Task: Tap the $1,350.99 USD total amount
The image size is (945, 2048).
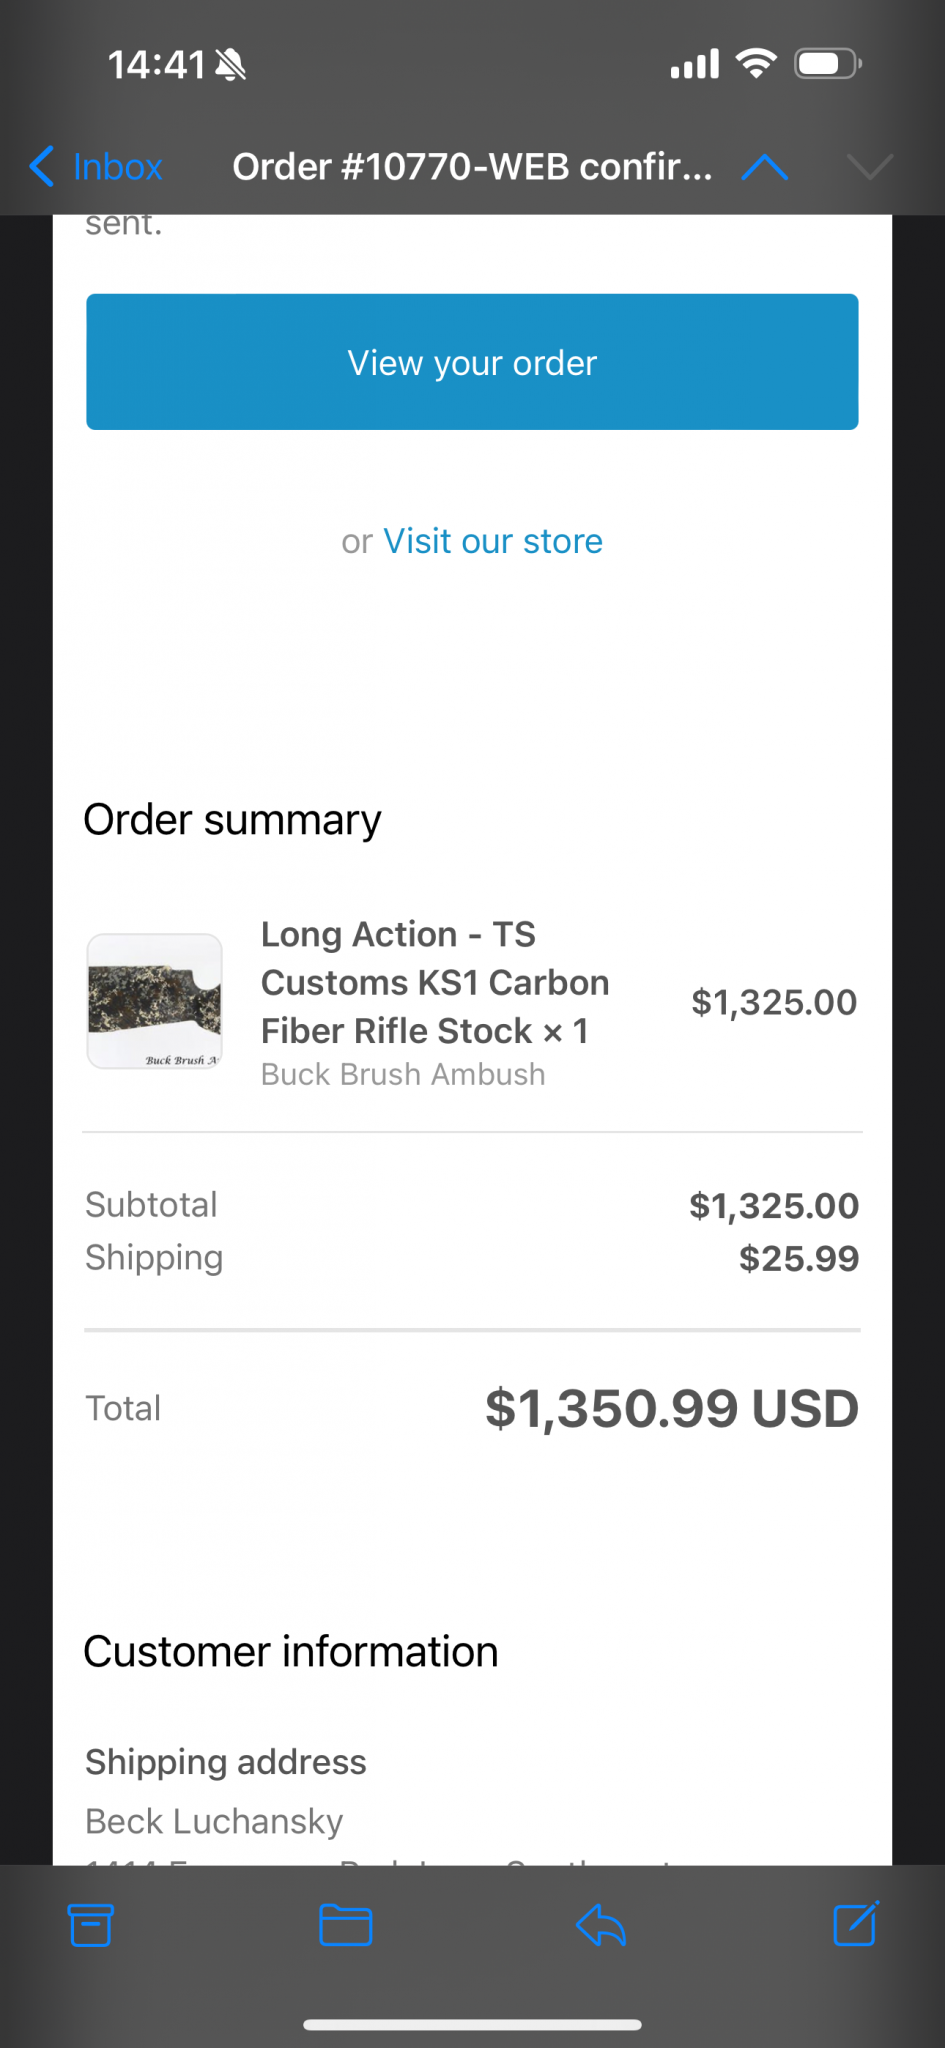Action: click(x=671, y=1408)
